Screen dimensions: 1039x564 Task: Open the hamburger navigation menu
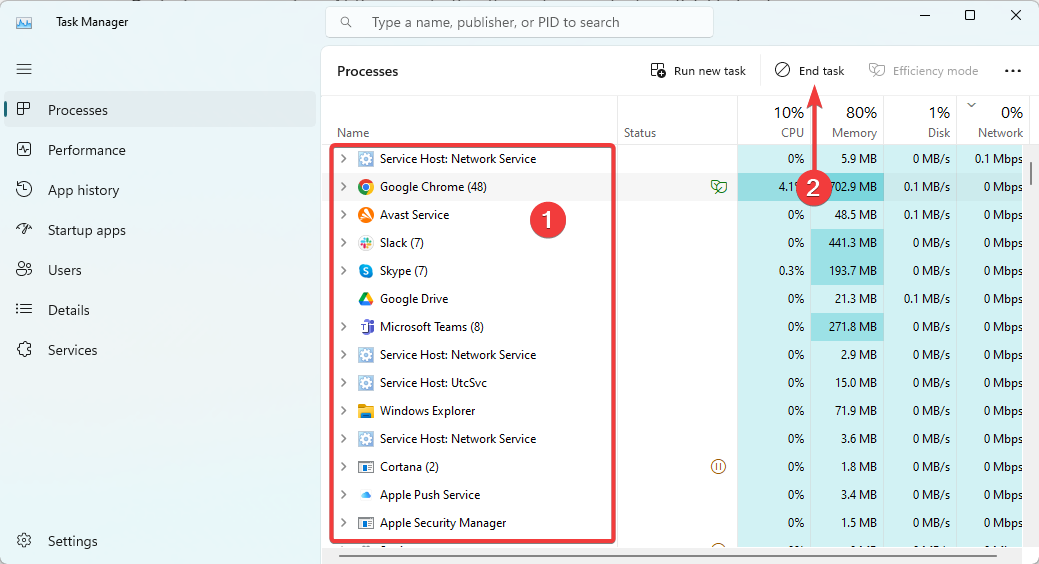24,69
